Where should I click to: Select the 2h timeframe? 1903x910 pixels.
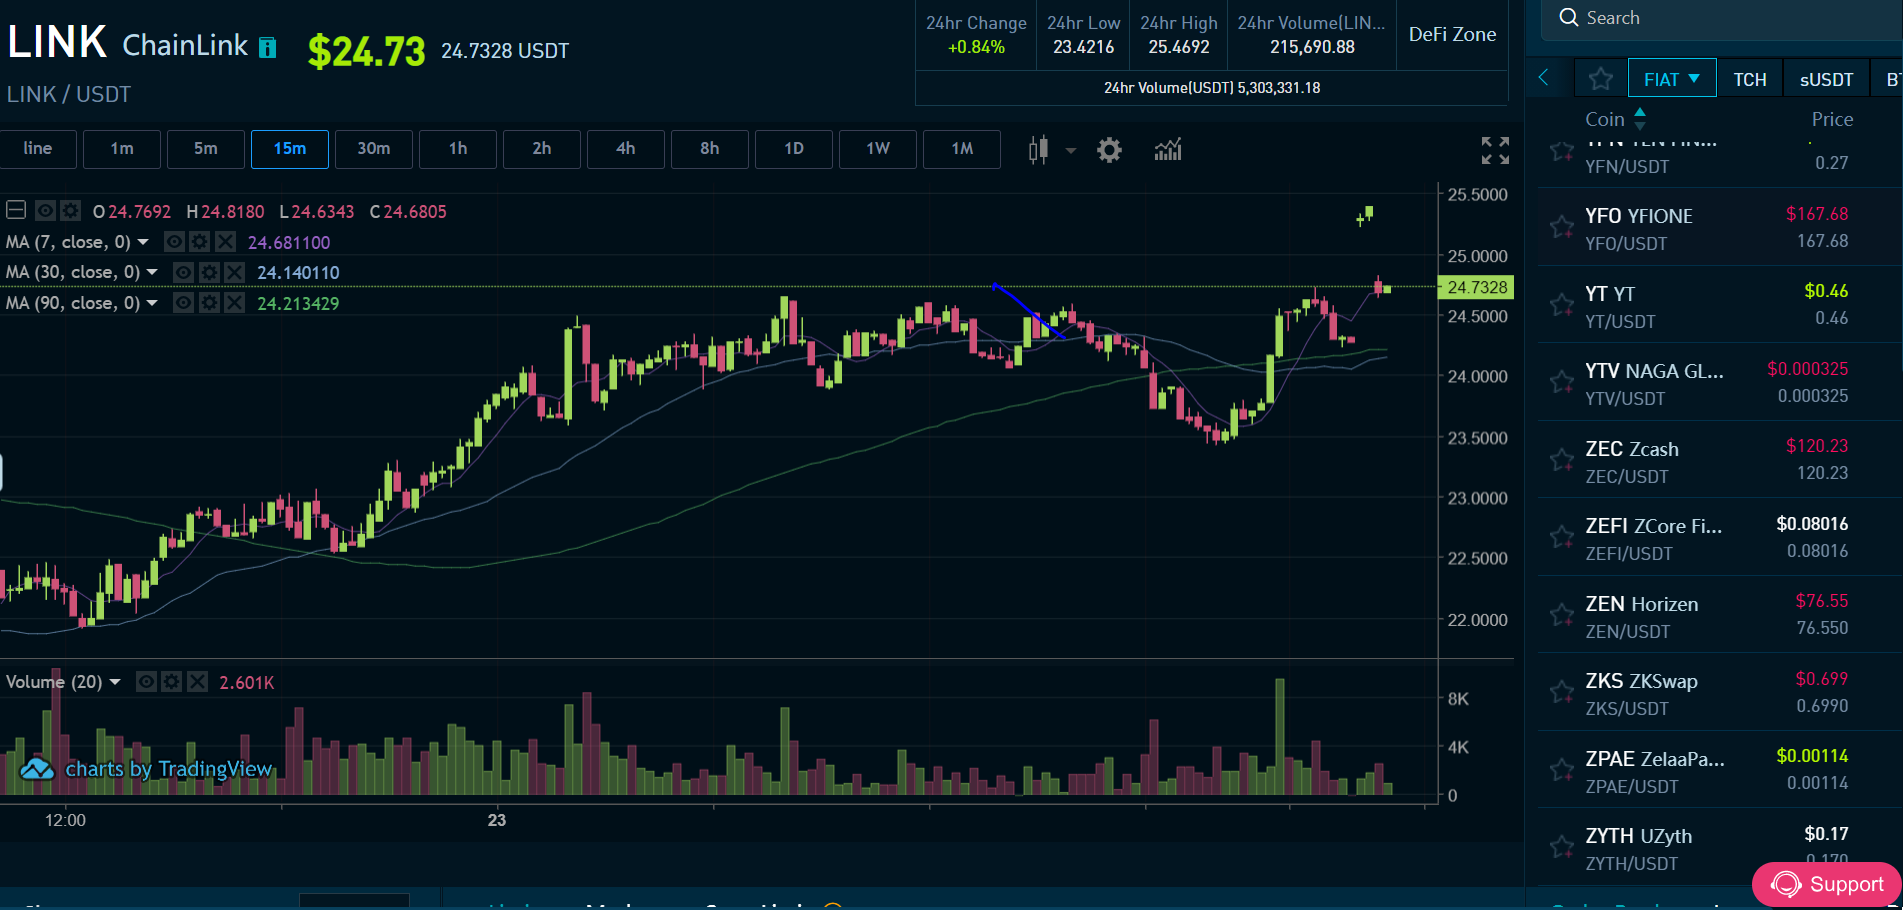(542, 149)
